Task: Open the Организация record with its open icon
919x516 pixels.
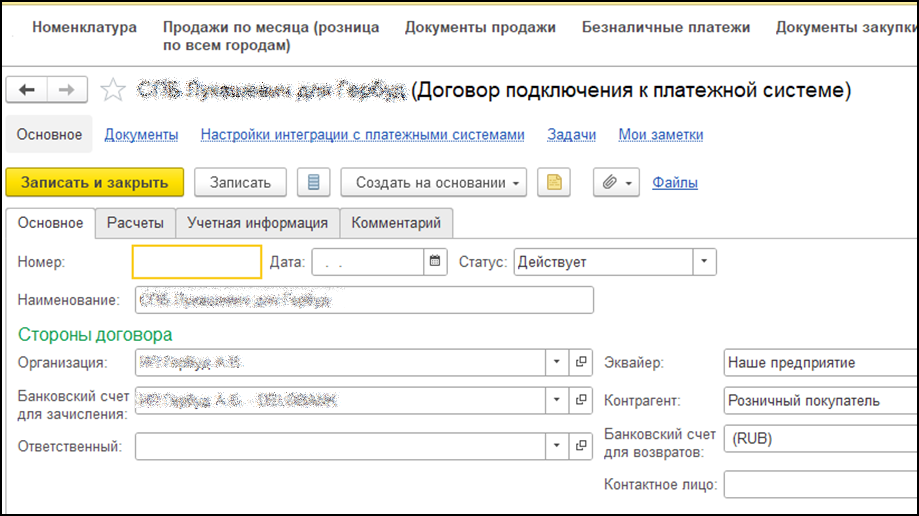Action: pos(581,362)
